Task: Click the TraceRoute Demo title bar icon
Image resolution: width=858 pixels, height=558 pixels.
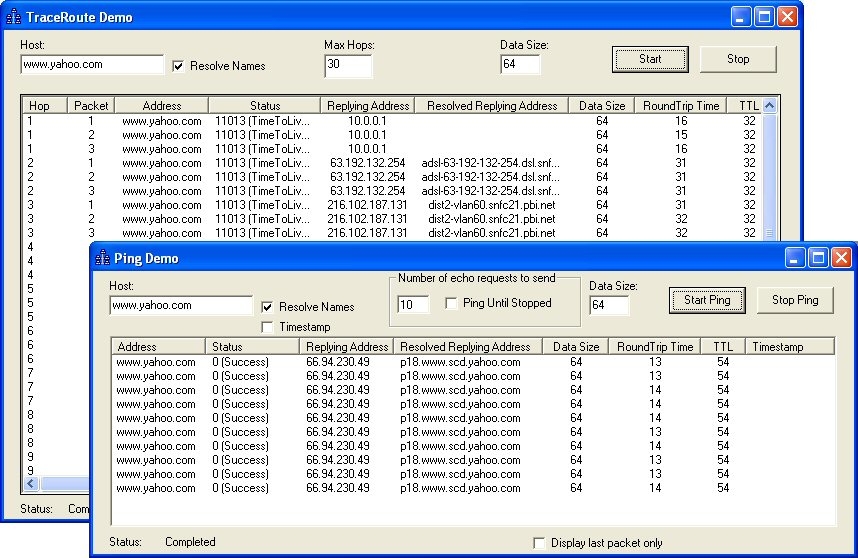Action: pyautogui.click(x=13, y=17)
